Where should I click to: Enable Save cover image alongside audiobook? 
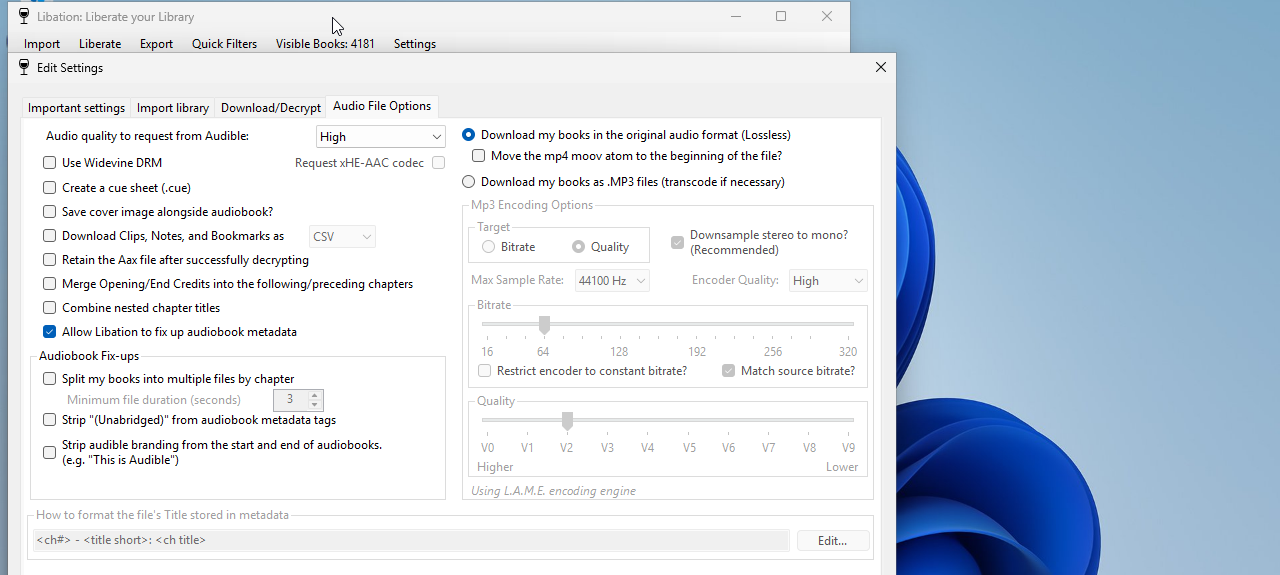coord(49,212)
